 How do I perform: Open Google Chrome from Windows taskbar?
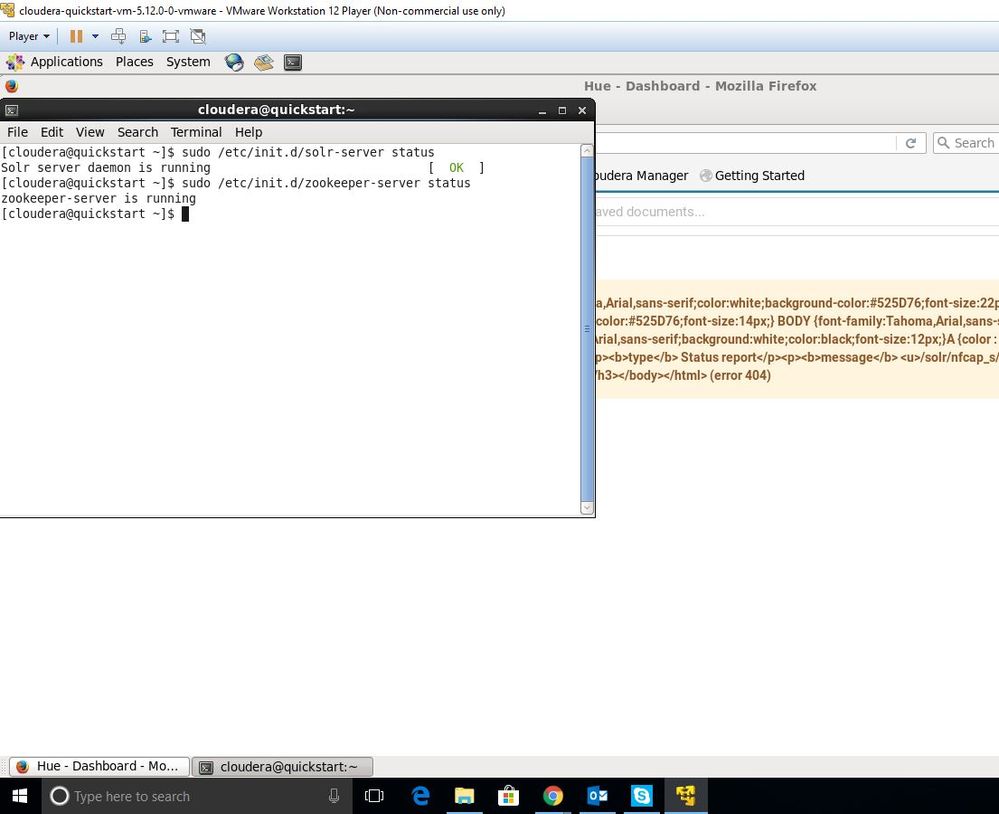click(553, 796)
